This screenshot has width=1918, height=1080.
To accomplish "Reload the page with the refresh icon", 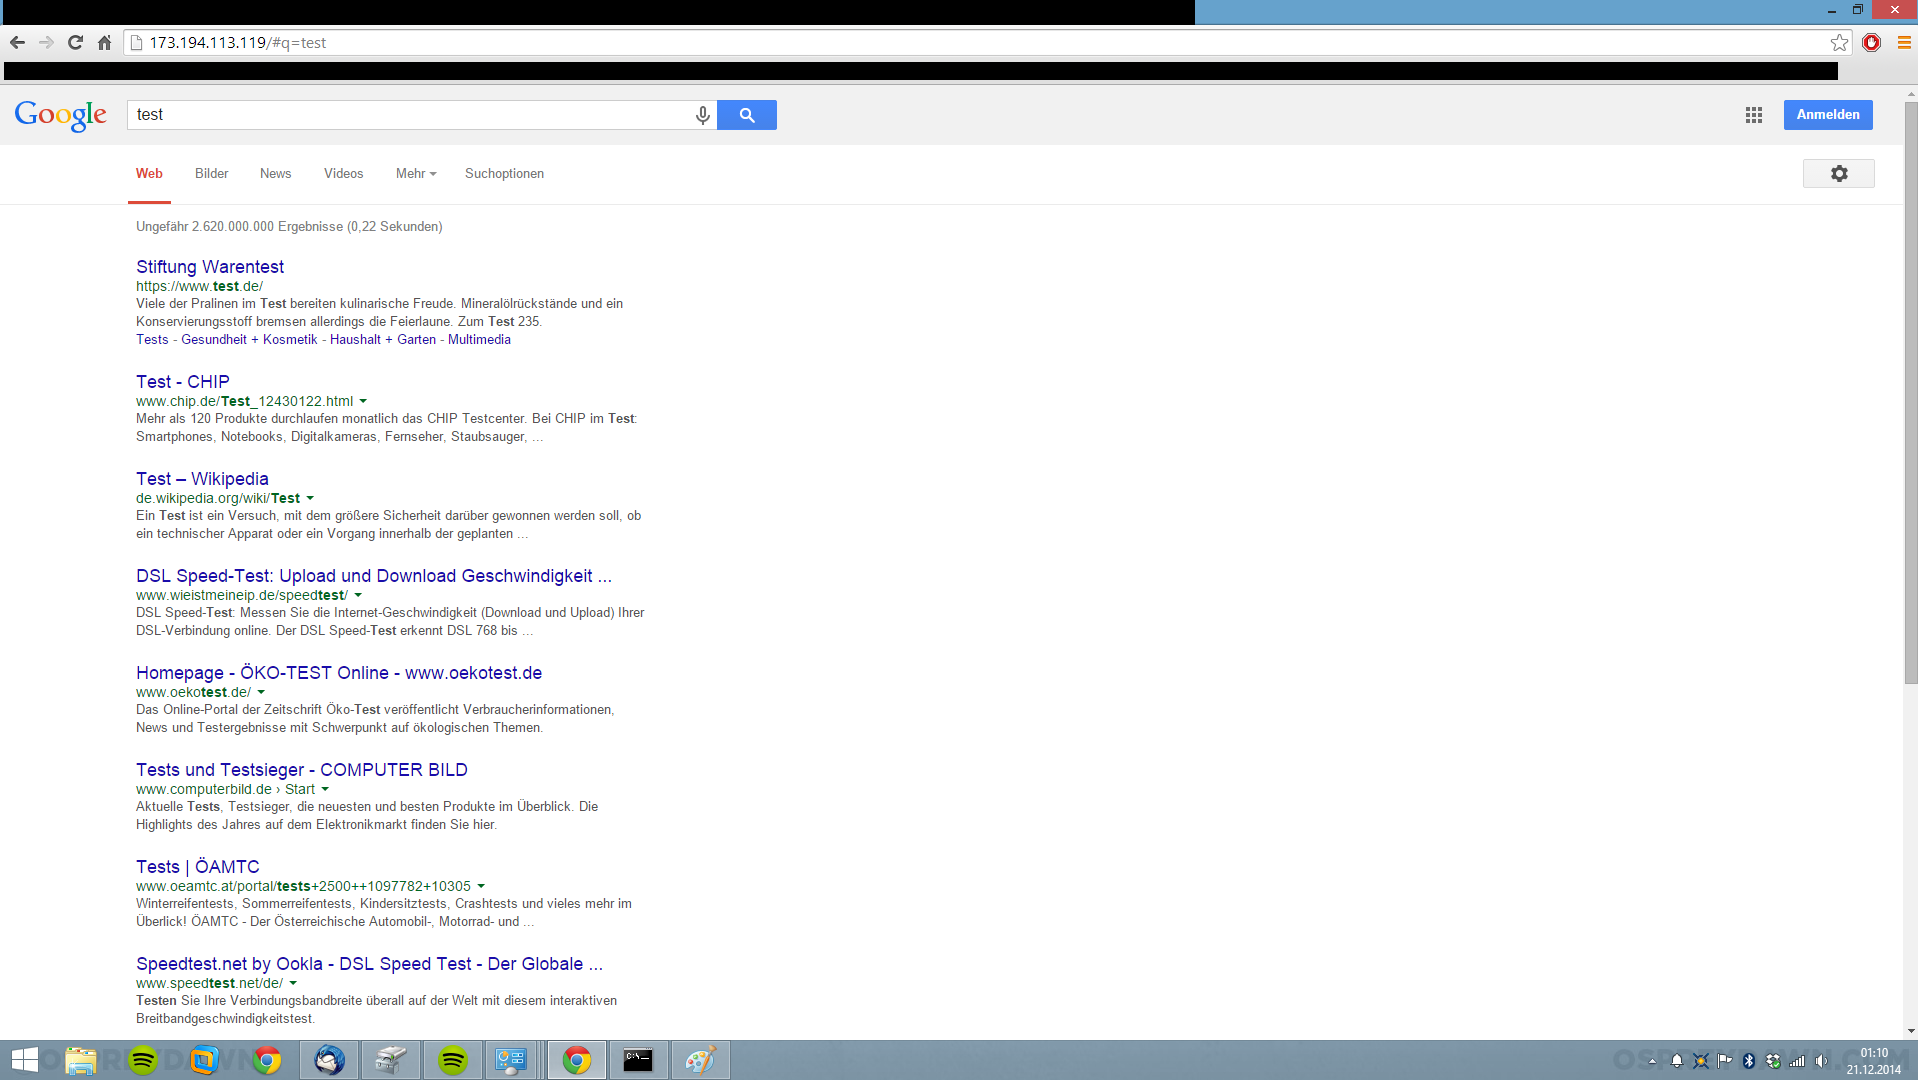I will (x=75, y=42).
